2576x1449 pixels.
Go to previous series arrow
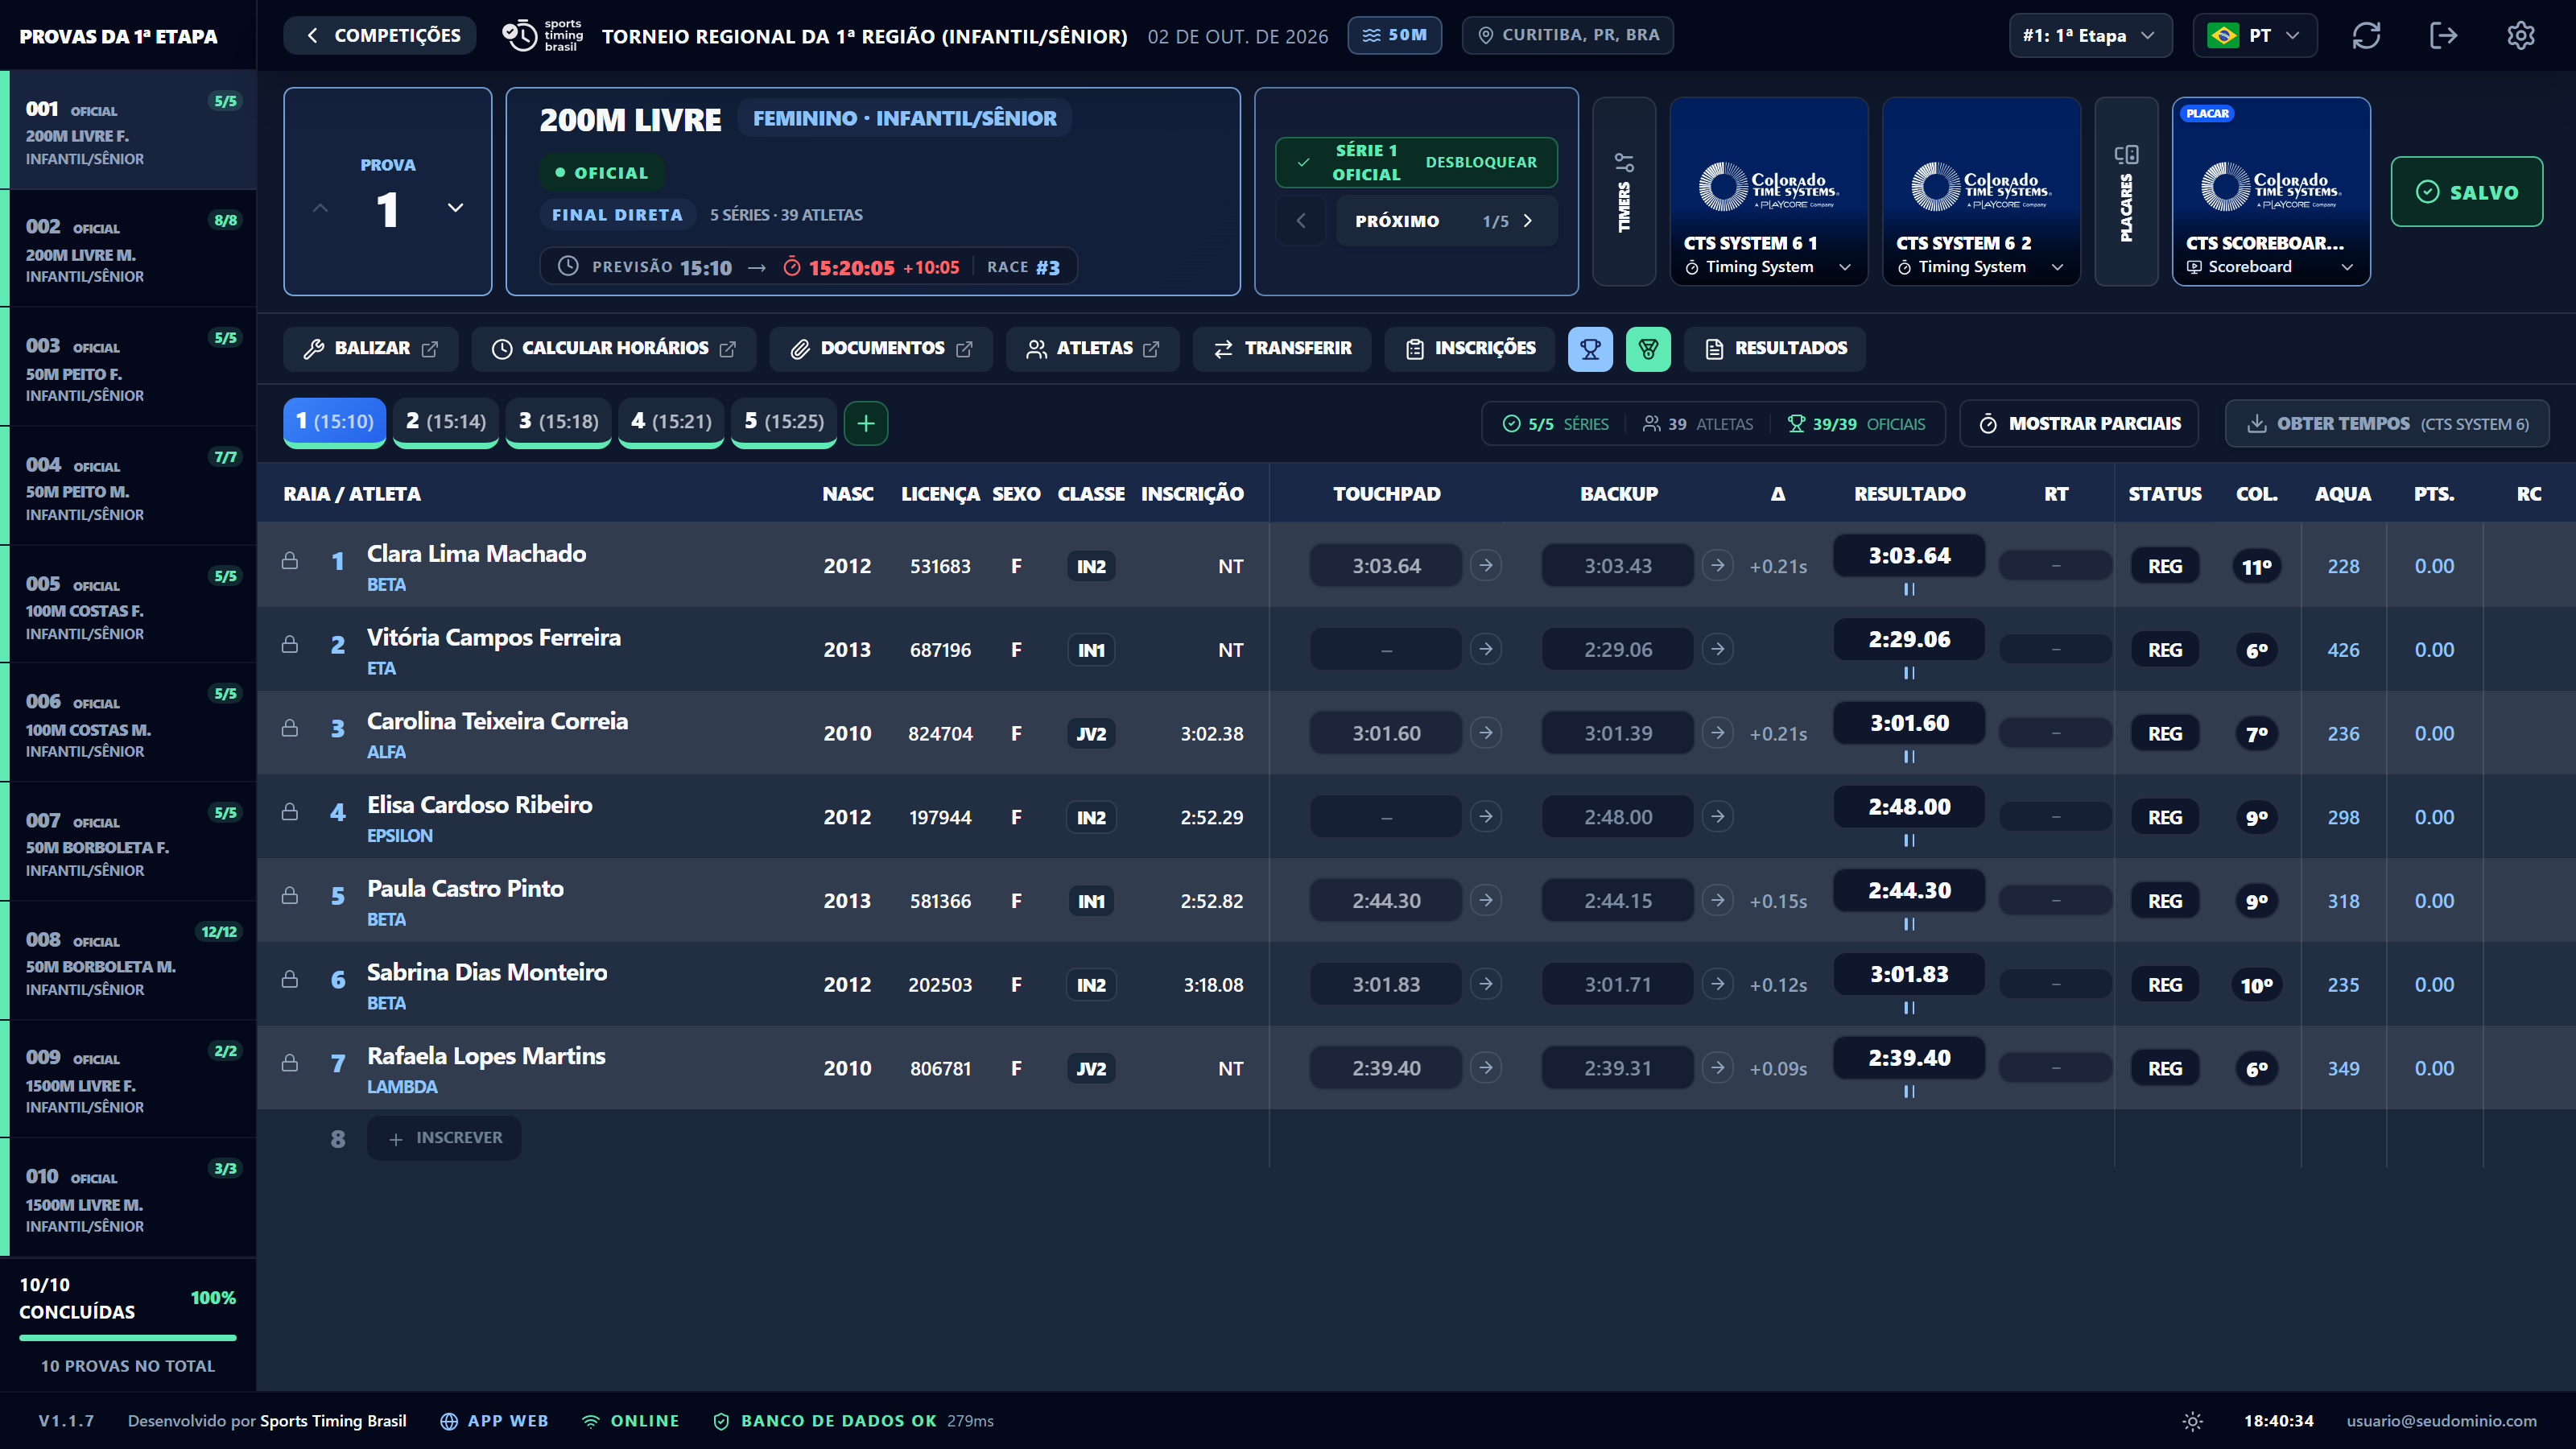click(x=1301, y=221)
